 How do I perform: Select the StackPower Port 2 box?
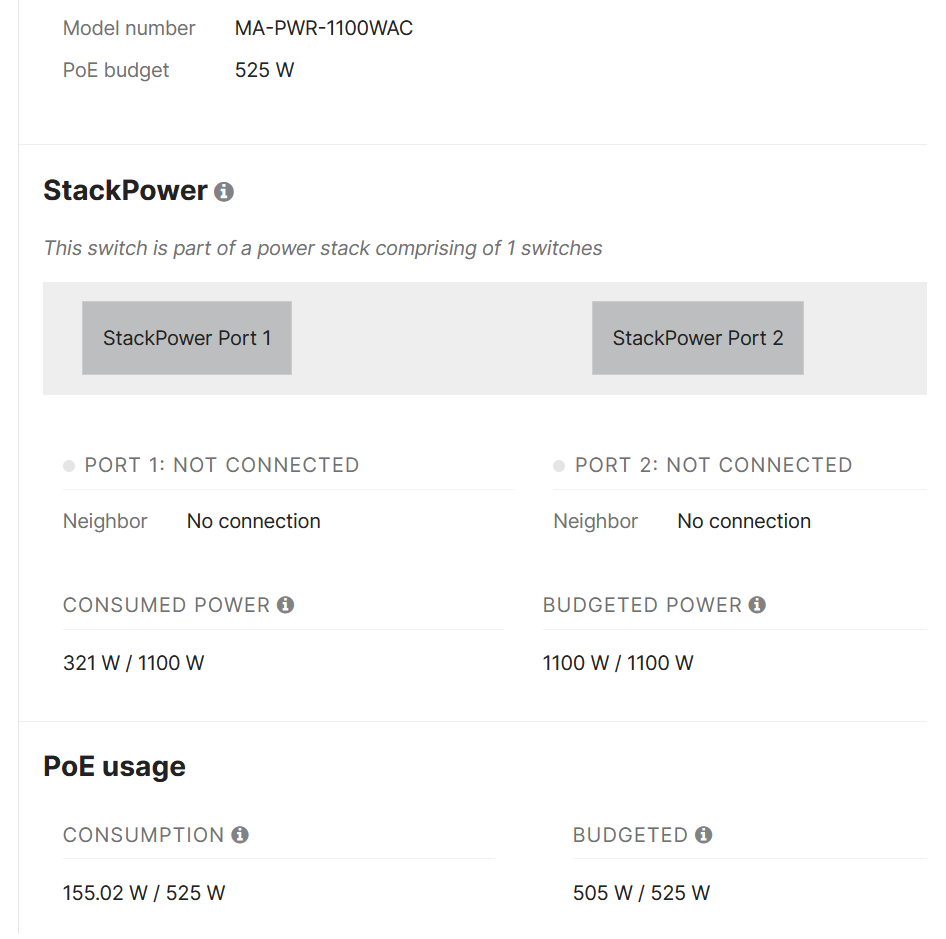pyautogui.click(x=697, y=338)
